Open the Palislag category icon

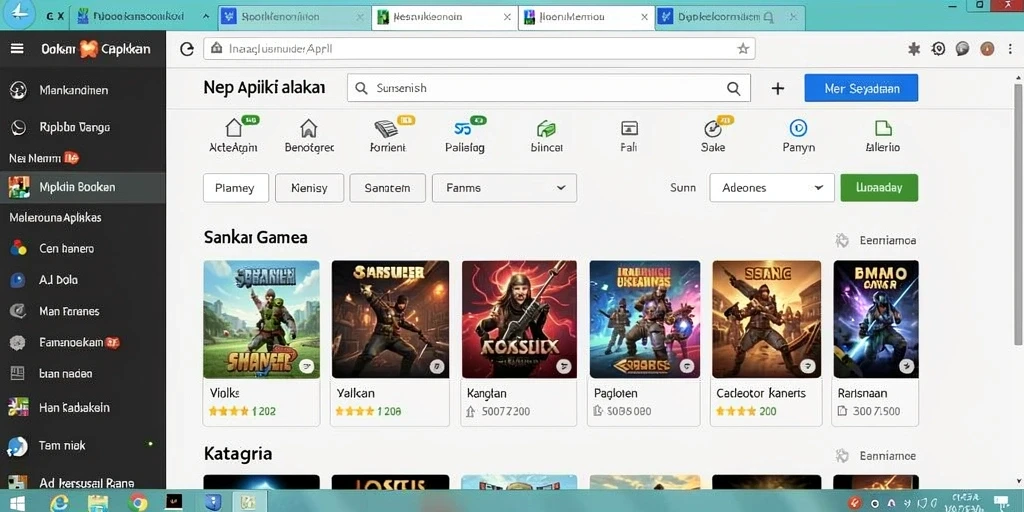click(x=463, y=127)
